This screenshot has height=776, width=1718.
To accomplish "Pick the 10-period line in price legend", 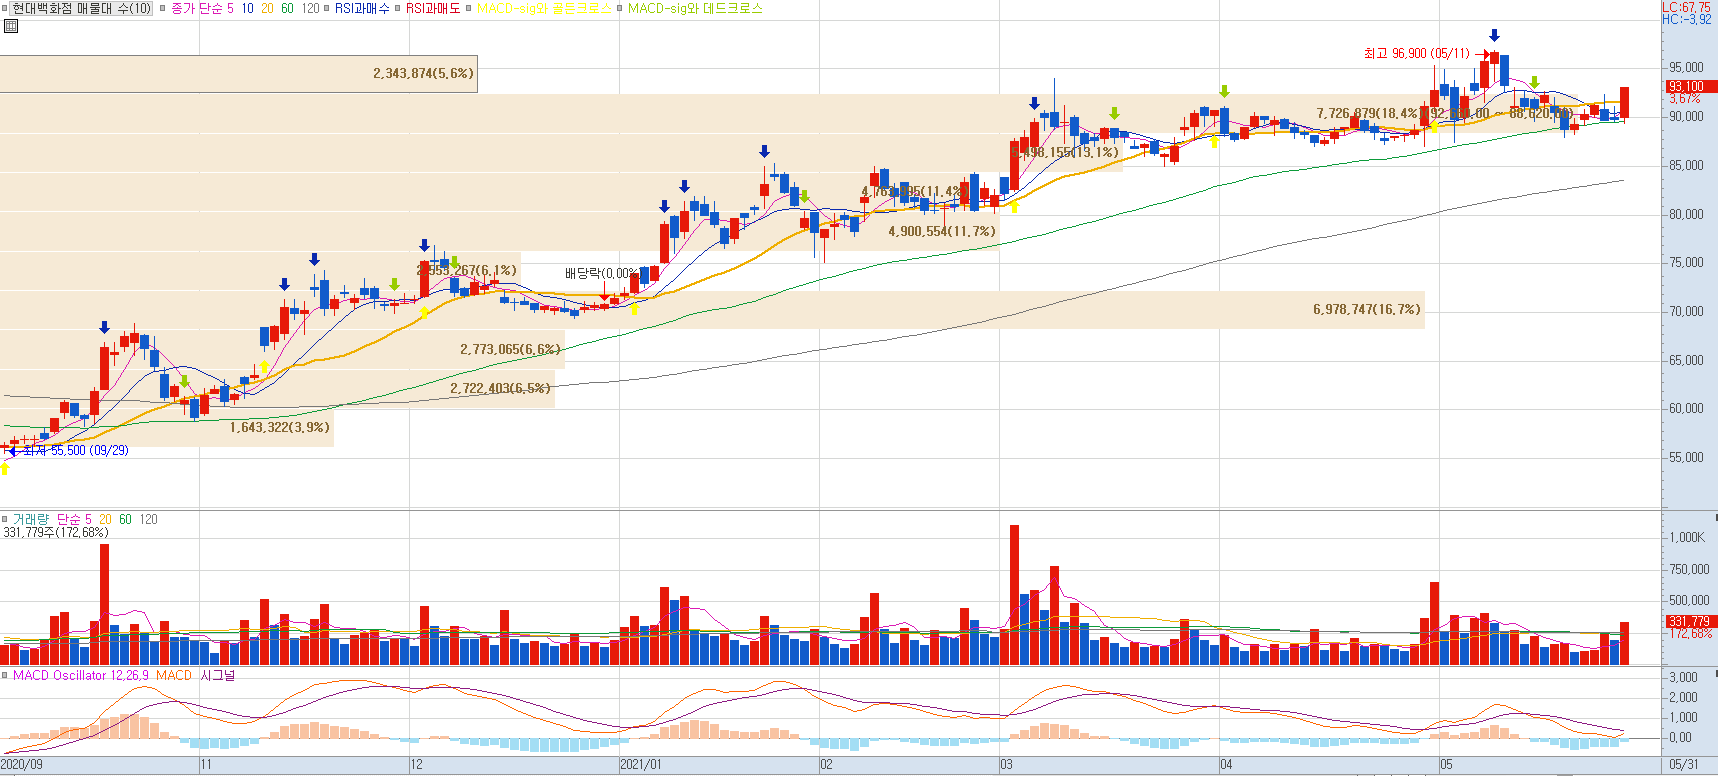I will pyautogui.click(x=247, y=8).
